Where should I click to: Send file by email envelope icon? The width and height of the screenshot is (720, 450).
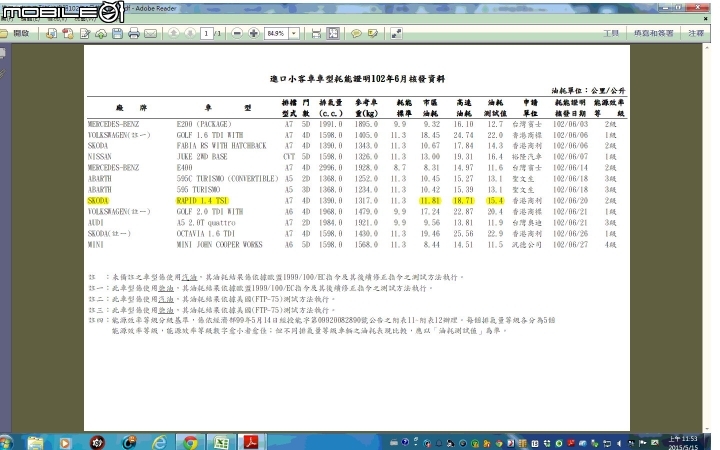(151, 33)
